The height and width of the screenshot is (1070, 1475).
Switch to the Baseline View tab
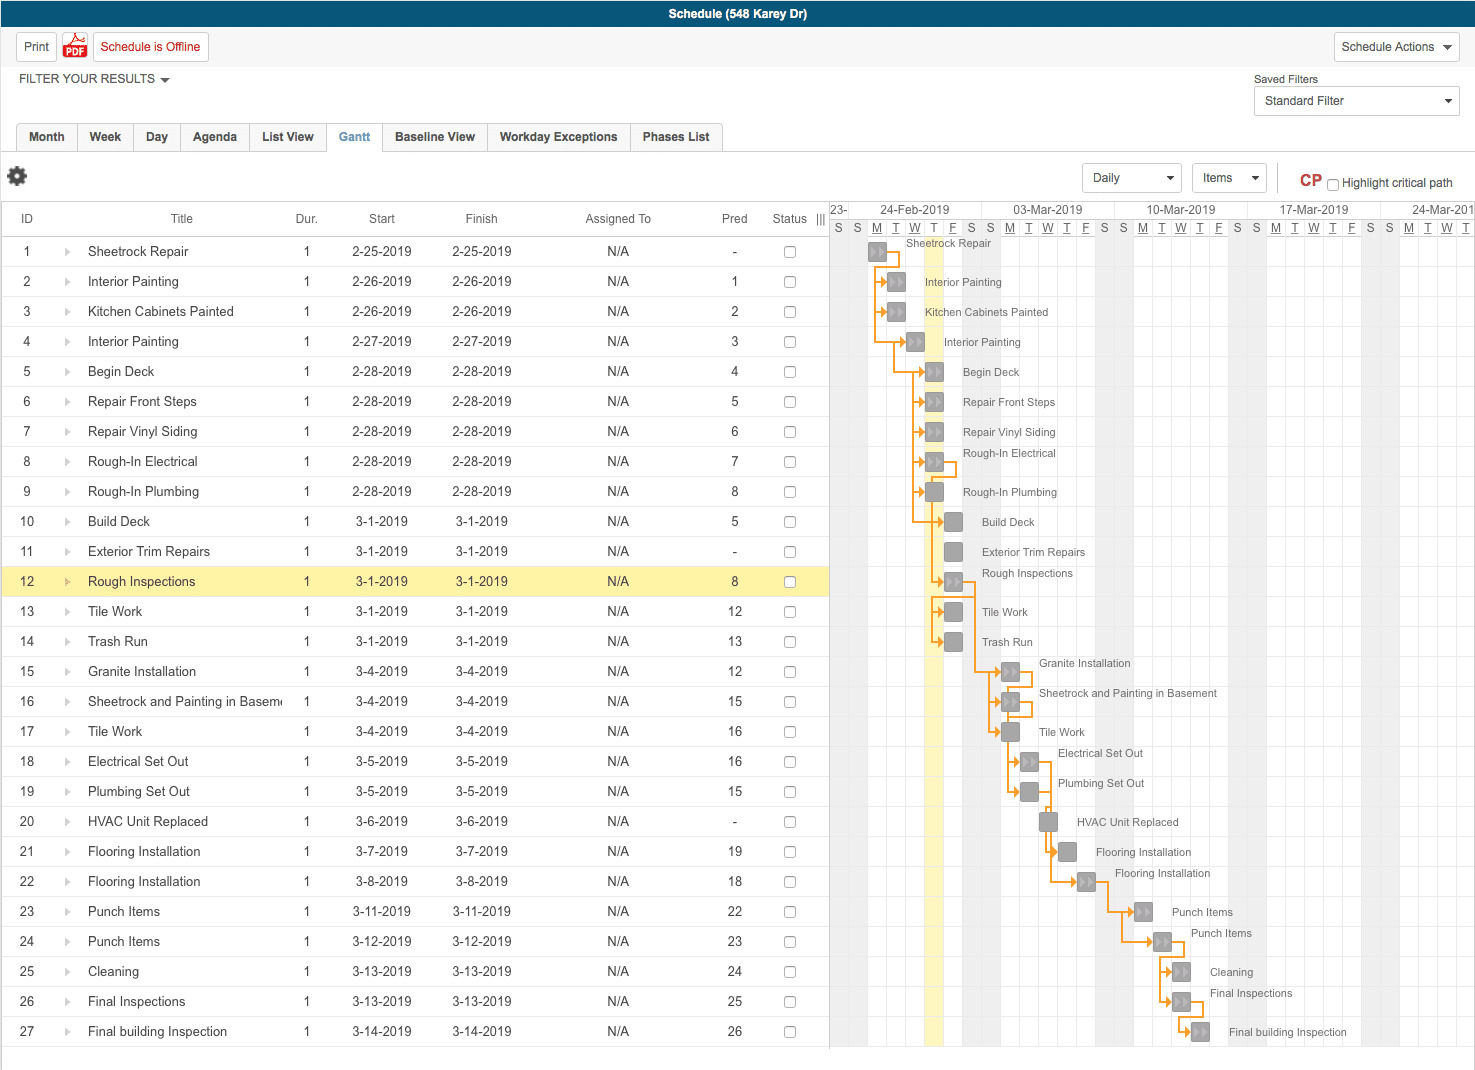[435, 137]
